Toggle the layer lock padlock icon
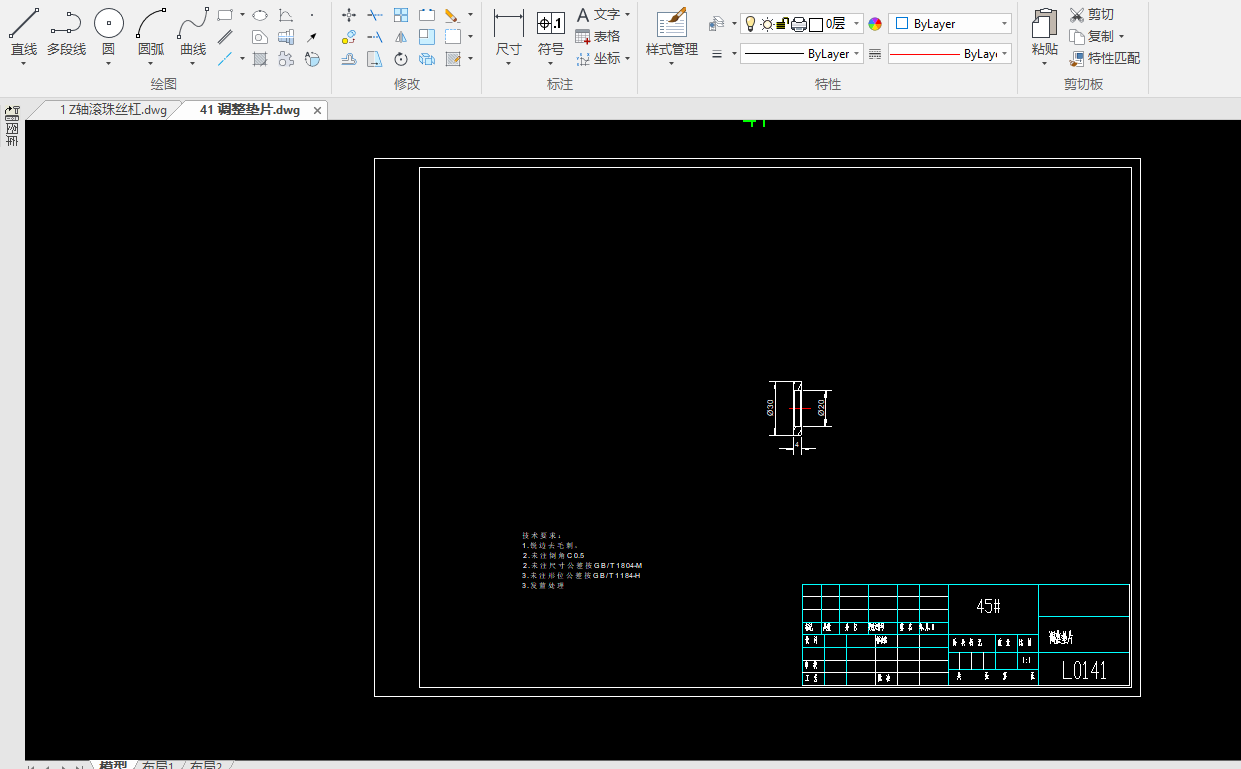The height and width of the screenshot is (769, 1241). point(783,24)
